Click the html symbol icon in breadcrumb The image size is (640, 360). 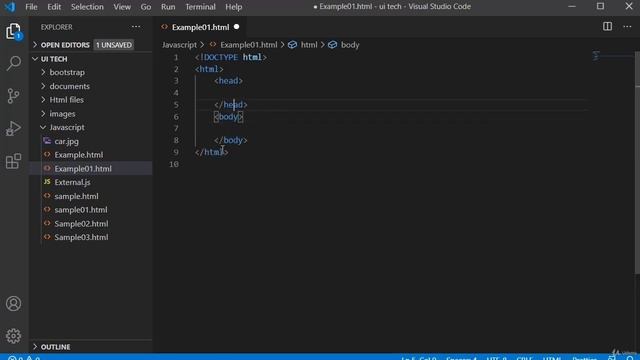point(292,45)
